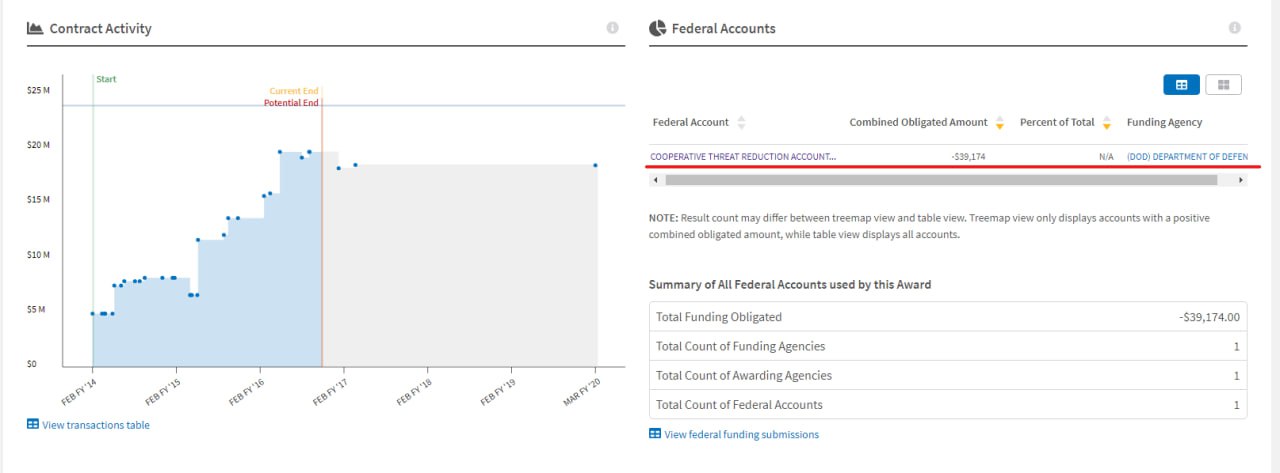Click the Funding Agency column header
This screenshot has height=473, width=1280.
pos(1164,122)
